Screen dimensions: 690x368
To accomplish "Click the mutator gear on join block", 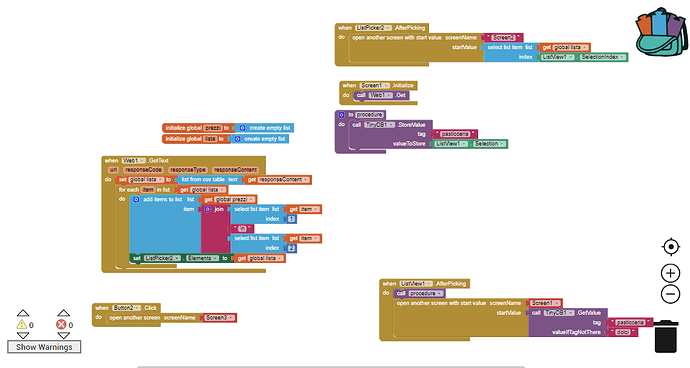I will click(208, 209).
